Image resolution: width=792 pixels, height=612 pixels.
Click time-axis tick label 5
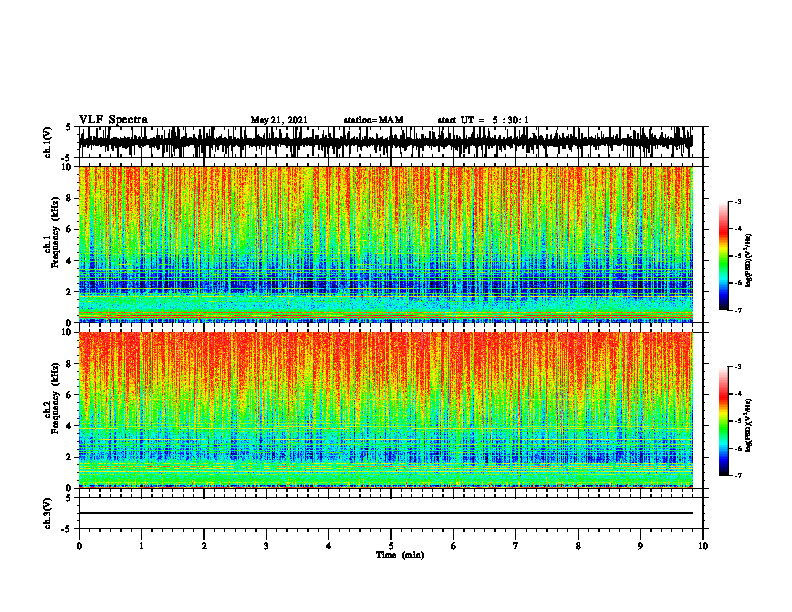click(391, 546)
